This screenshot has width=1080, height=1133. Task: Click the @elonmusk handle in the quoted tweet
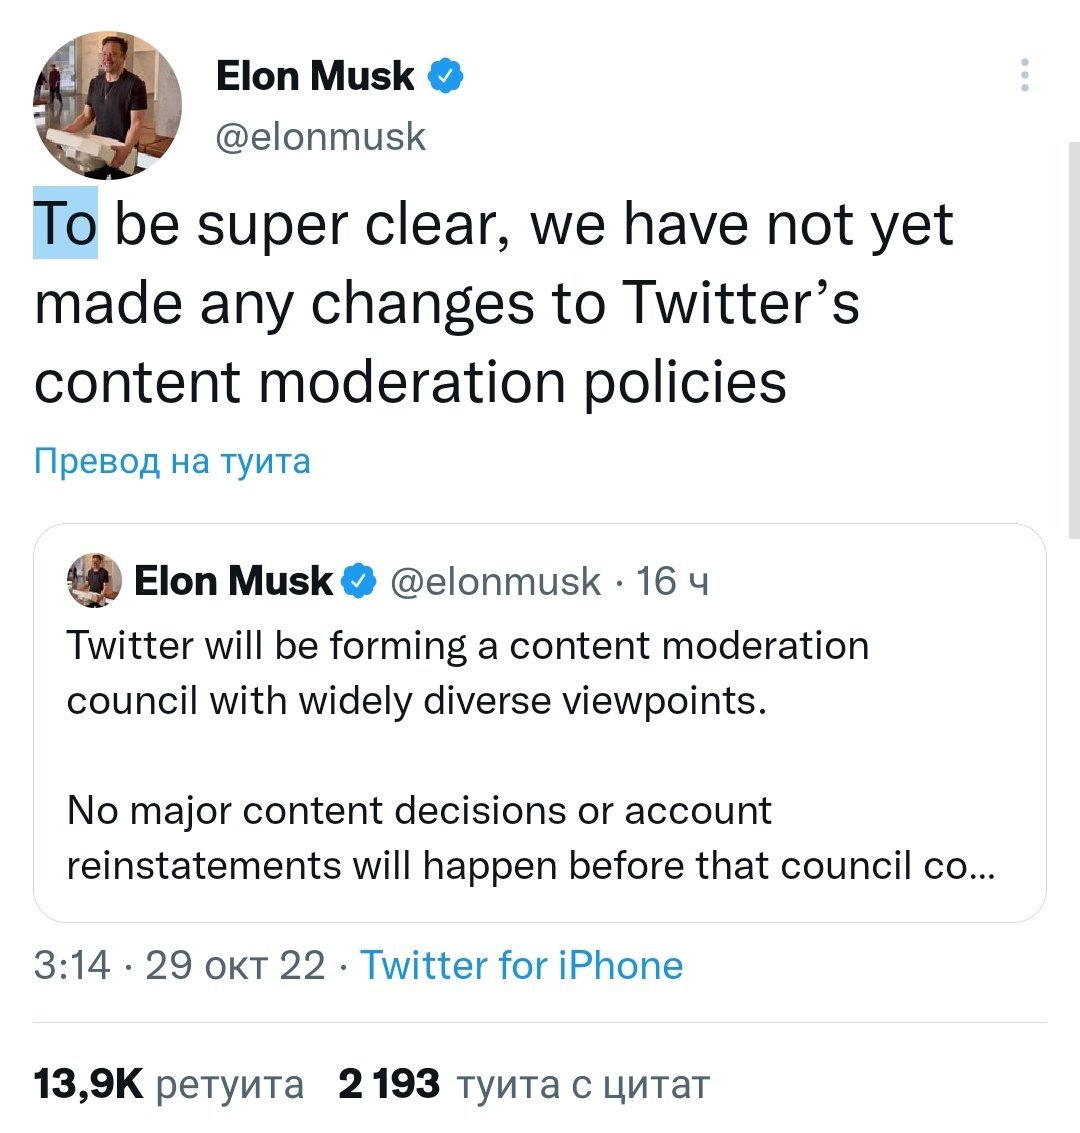click(x=495, y=581)
